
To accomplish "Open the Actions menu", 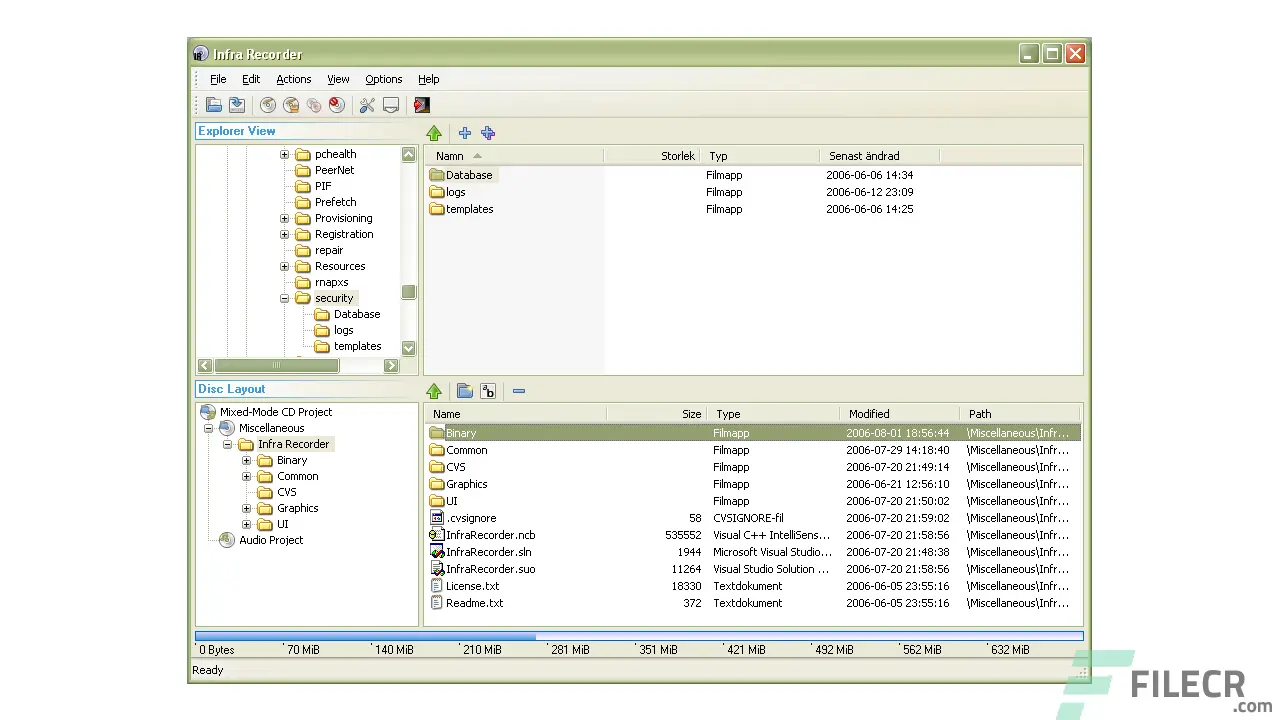I will [x=294, y=79].
